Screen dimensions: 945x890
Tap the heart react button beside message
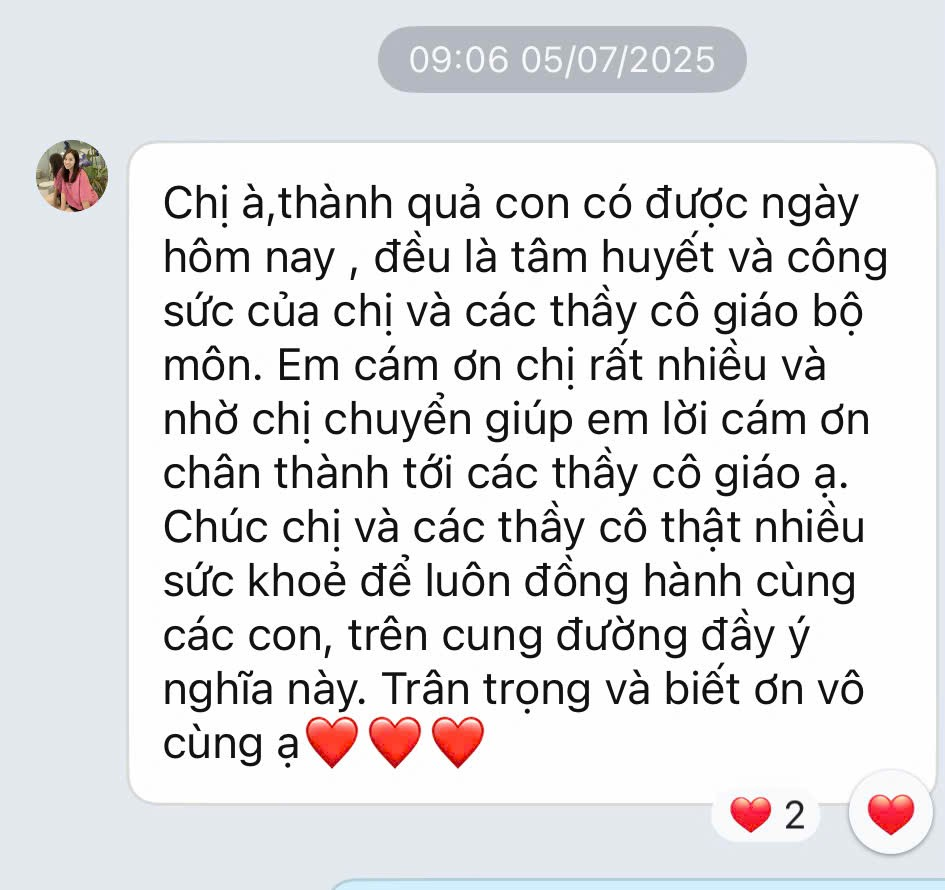coord(891,813)
